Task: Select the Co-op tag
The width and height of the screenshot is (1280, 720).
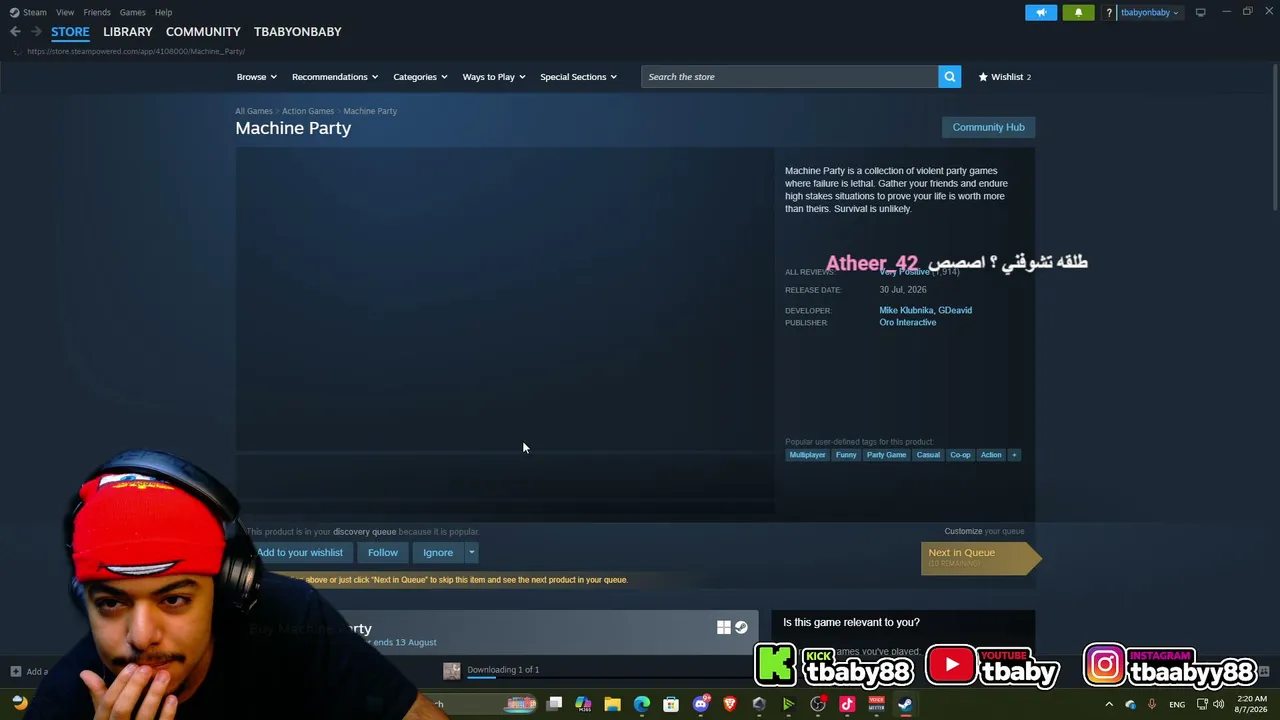Action: pyautogui.click(x=960, y=455)
